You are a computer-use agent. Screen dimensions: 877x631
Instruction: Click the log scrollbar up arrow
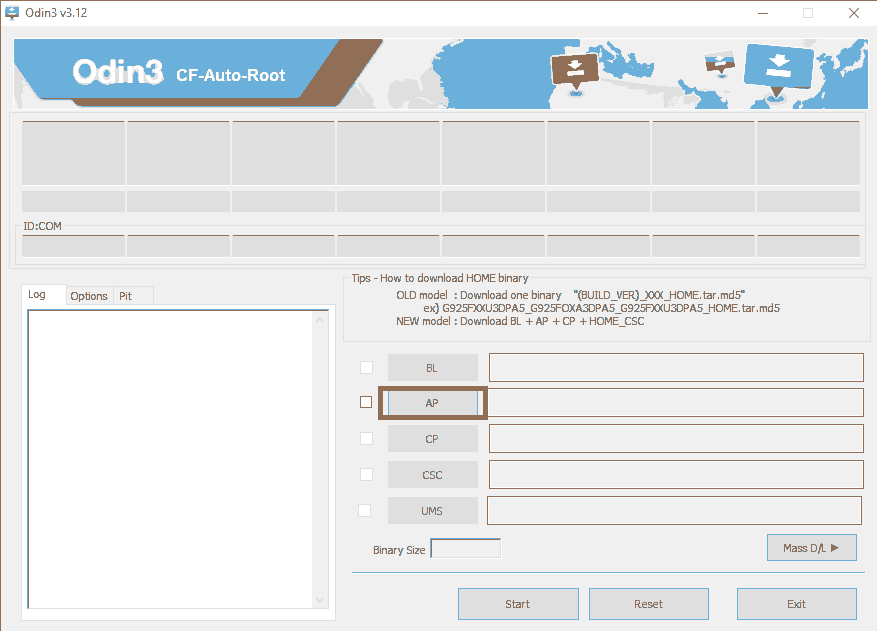[x=319, y=320]
